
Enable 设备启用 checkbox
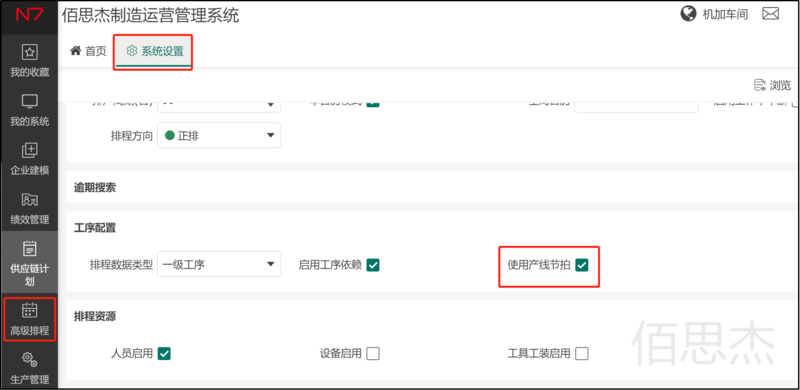point(373,353)
